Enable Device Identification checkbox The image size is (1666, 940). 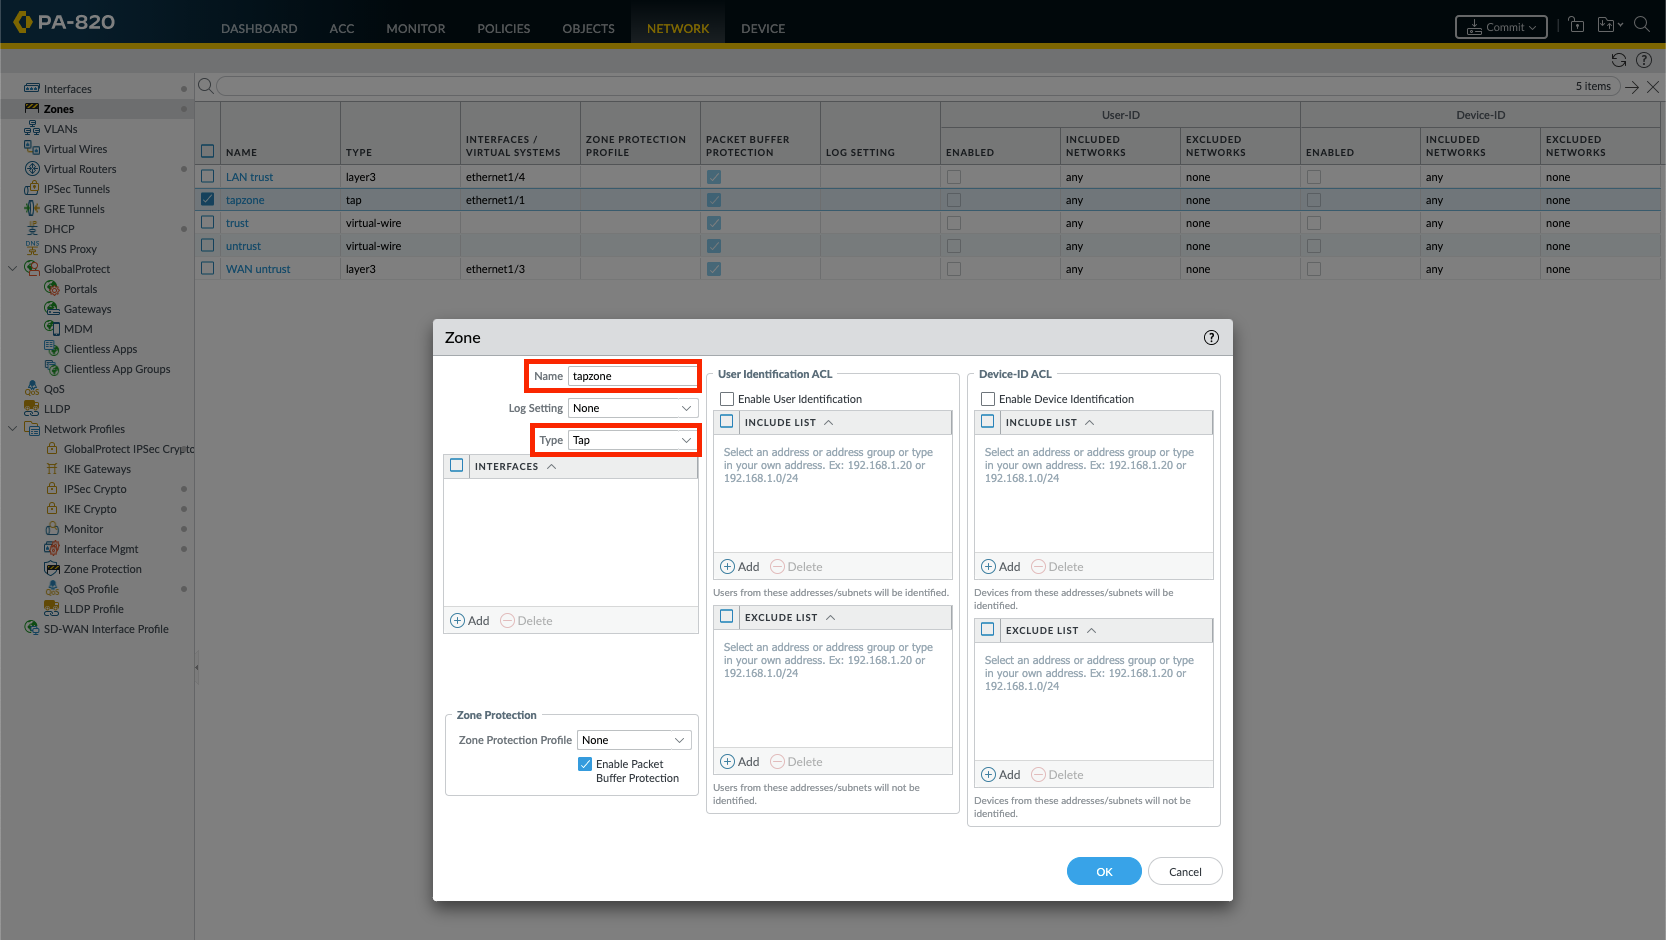point(988,399)
